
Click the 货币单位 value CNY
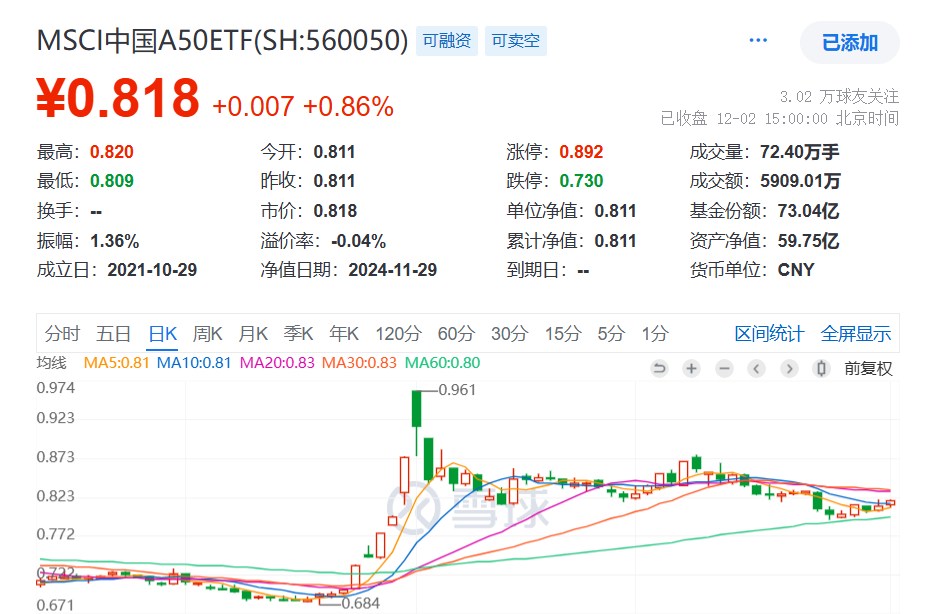pyautogui.click(x=796, y=270)
